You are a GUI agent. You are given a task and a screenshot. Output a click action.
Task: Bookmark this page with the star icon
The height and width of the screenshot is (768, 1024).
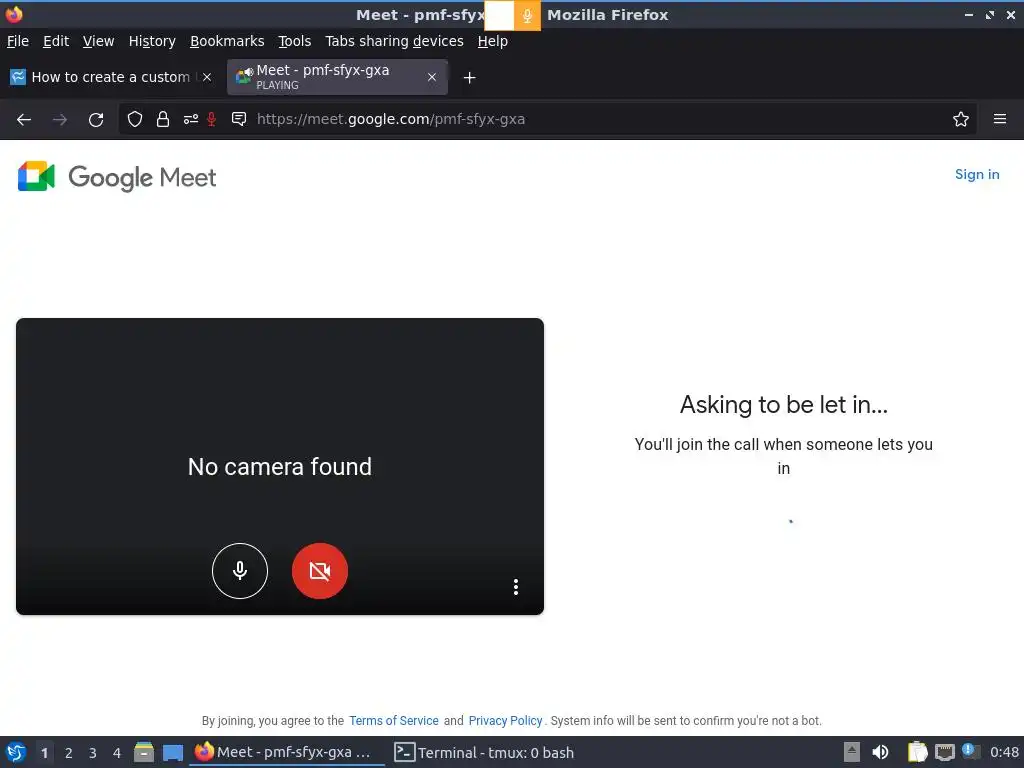pyautogui.click(x=961, y=119)
